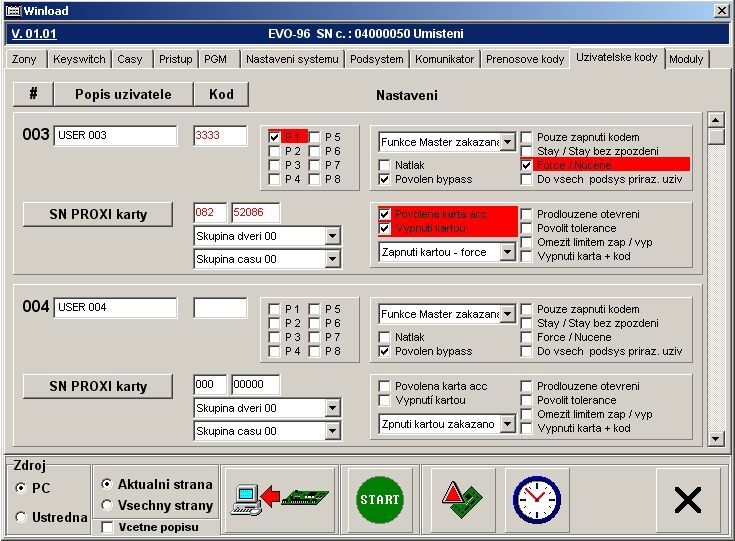
Task: Open the clock time settings icon
Action: point(536,498)
